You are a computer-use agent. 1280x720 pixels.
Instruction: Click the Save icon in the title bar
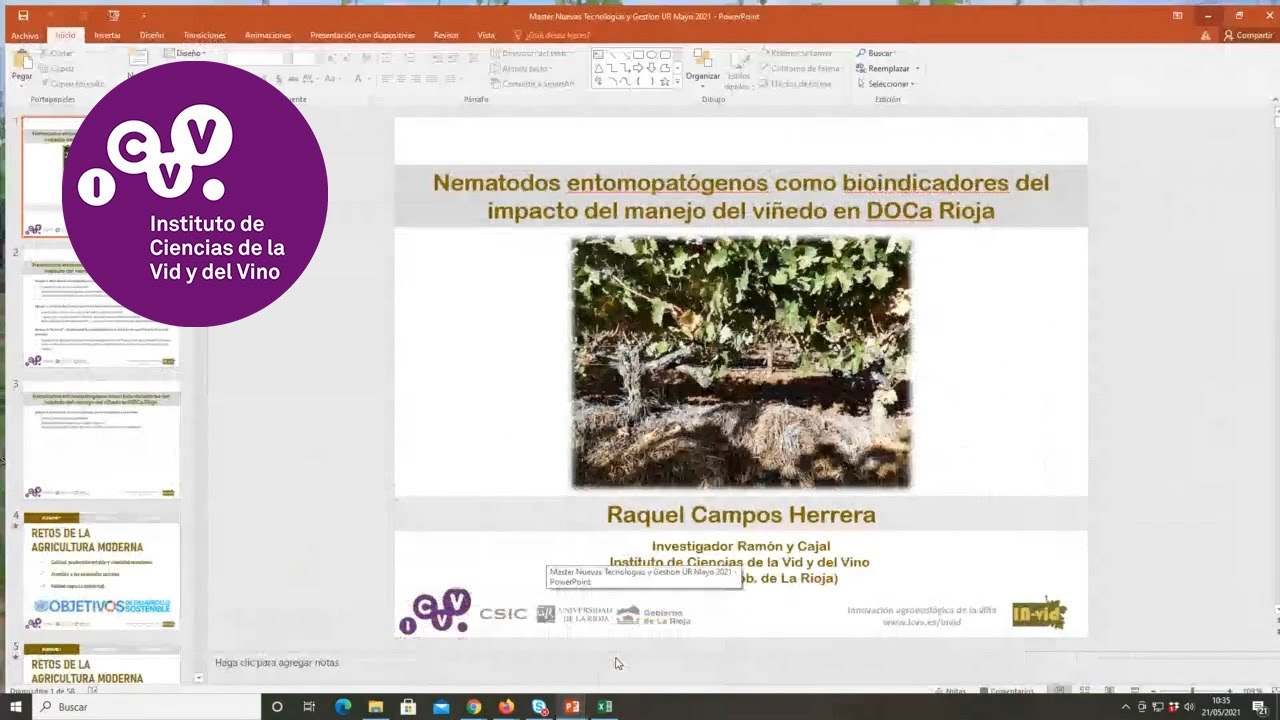click(23, 16)
